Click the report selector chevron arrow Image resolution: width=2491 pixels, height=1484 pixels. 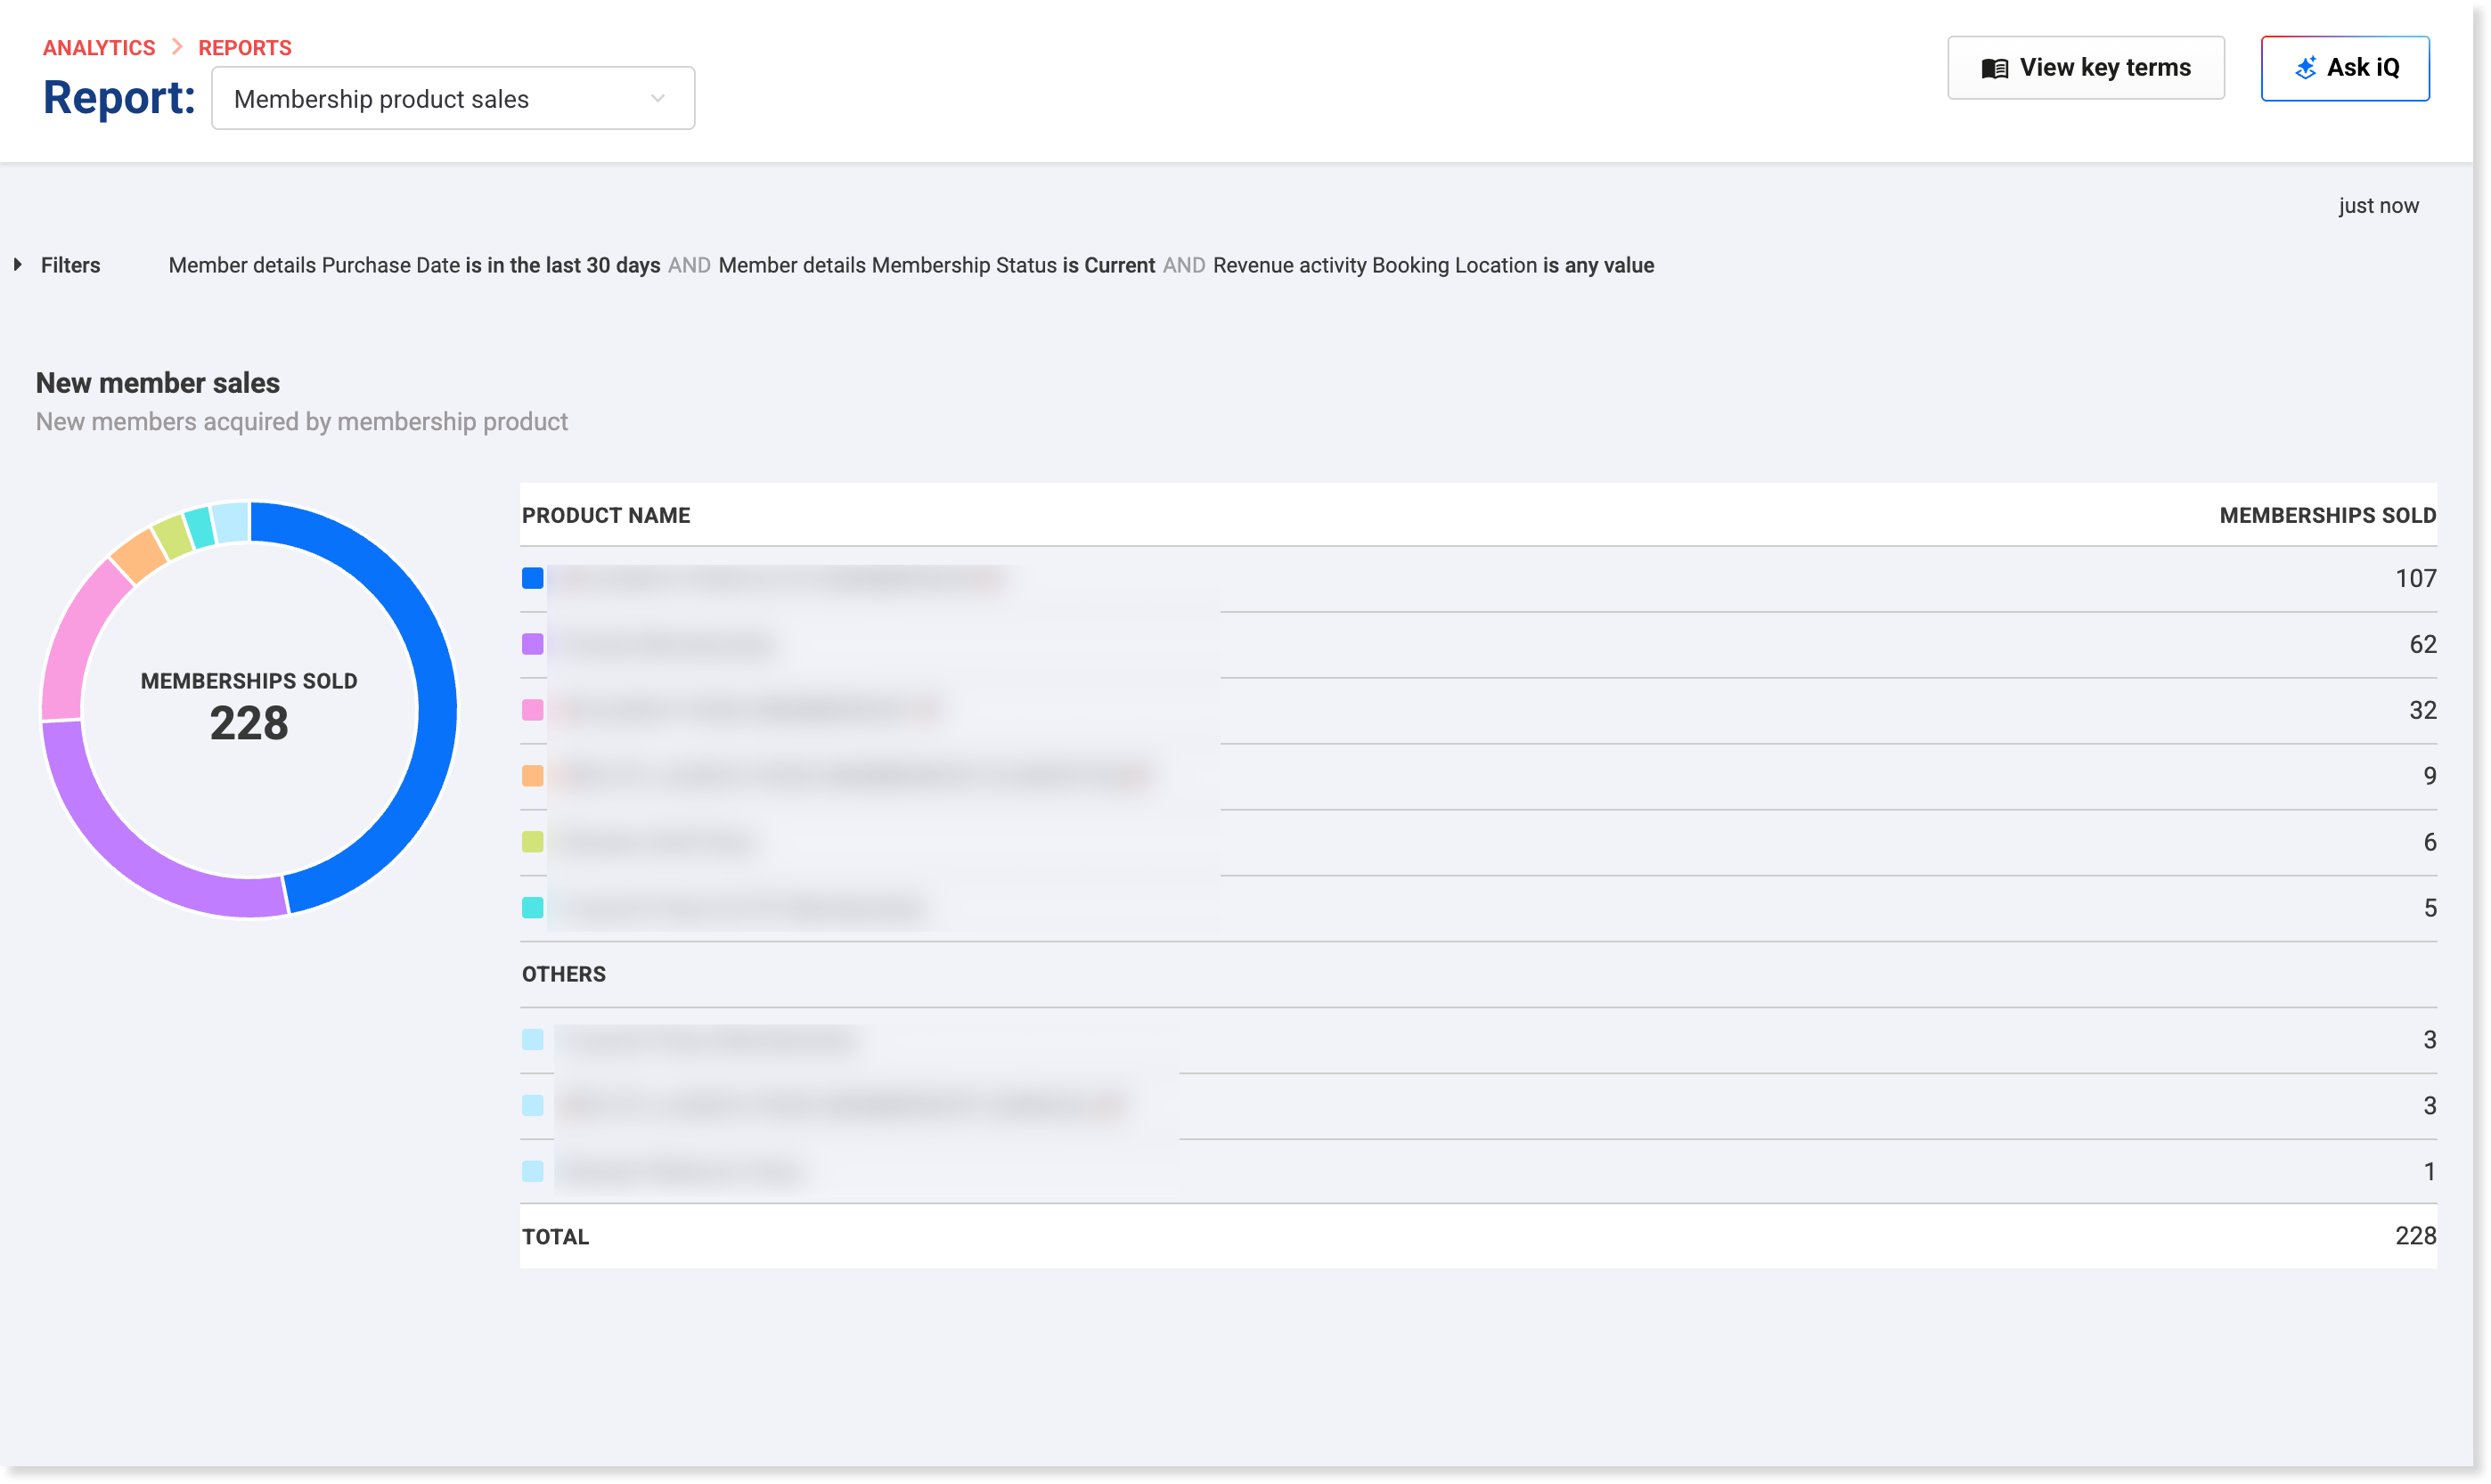[657, 98]
